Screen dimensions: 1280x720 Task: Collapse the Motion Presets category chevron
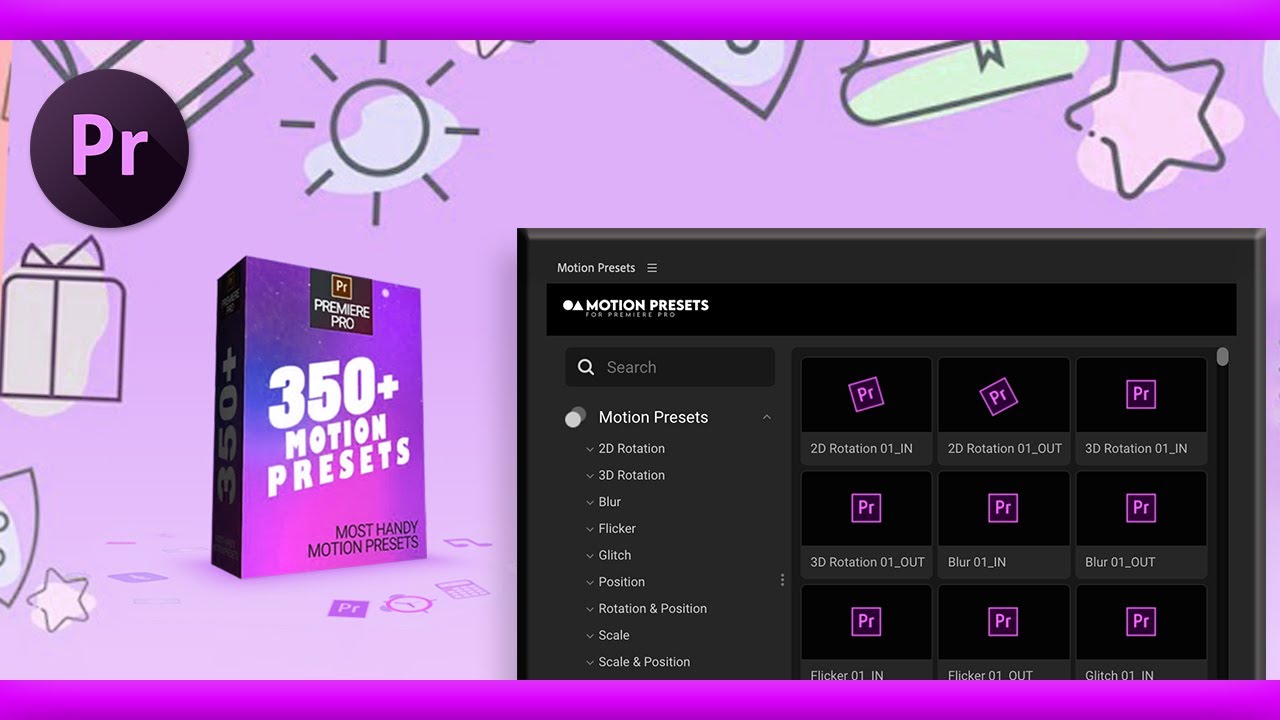(767, 417)
